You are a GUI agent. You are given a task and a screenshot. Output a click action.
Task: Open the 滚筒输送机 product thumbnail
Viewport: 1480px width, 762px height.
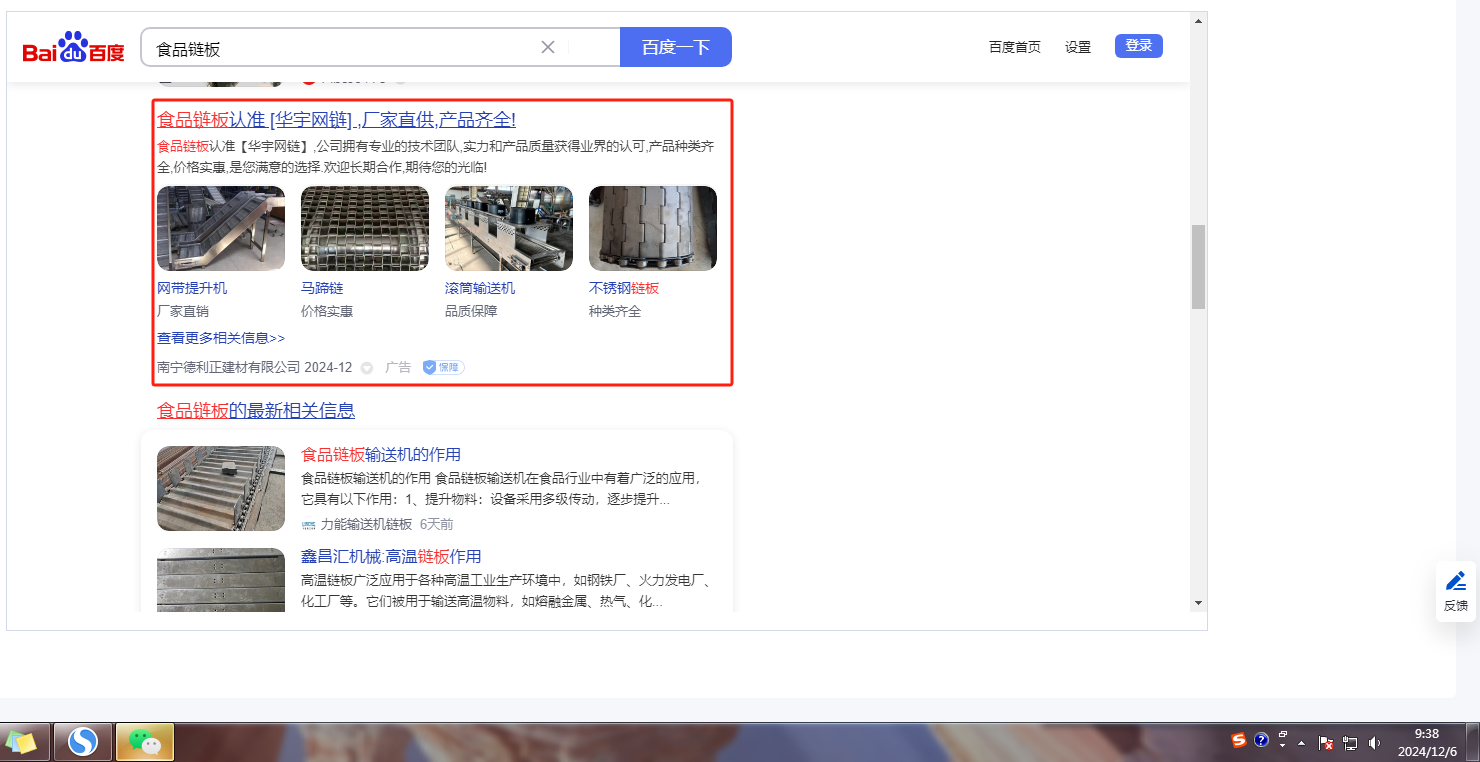pos(509,228)
